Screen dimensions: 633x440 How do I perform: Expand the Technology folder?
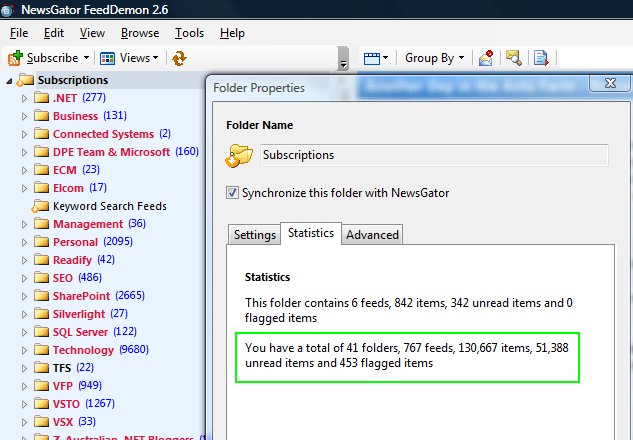tap(25, 350)
